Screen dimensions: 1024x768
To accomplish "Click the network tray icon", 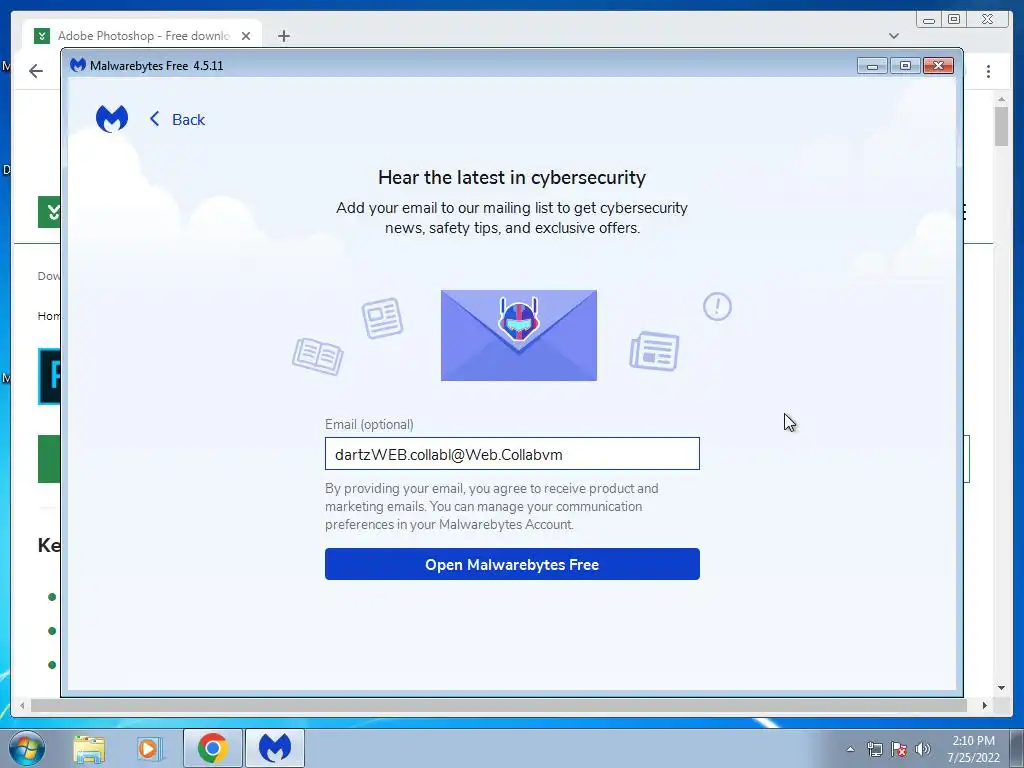I will pyautogui.click(x=874, y=749).
